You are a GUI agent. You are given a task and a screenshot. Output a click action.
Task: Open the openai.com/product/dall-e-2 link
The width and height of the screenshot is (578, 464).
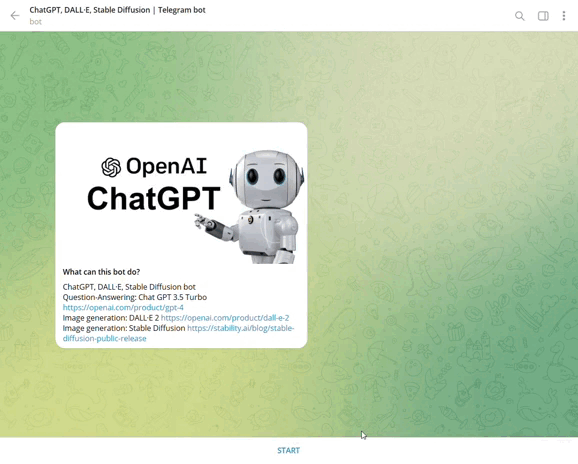(x=225, y=318)
